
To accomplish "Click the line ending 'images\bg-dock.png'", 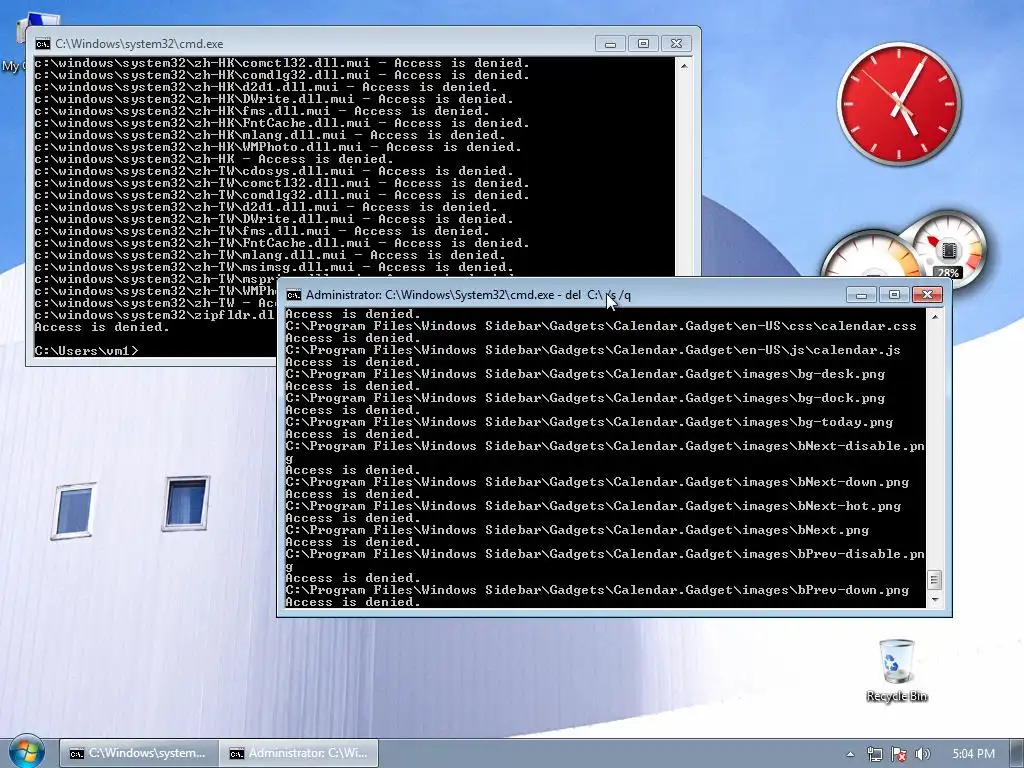I will pos(585,398).
